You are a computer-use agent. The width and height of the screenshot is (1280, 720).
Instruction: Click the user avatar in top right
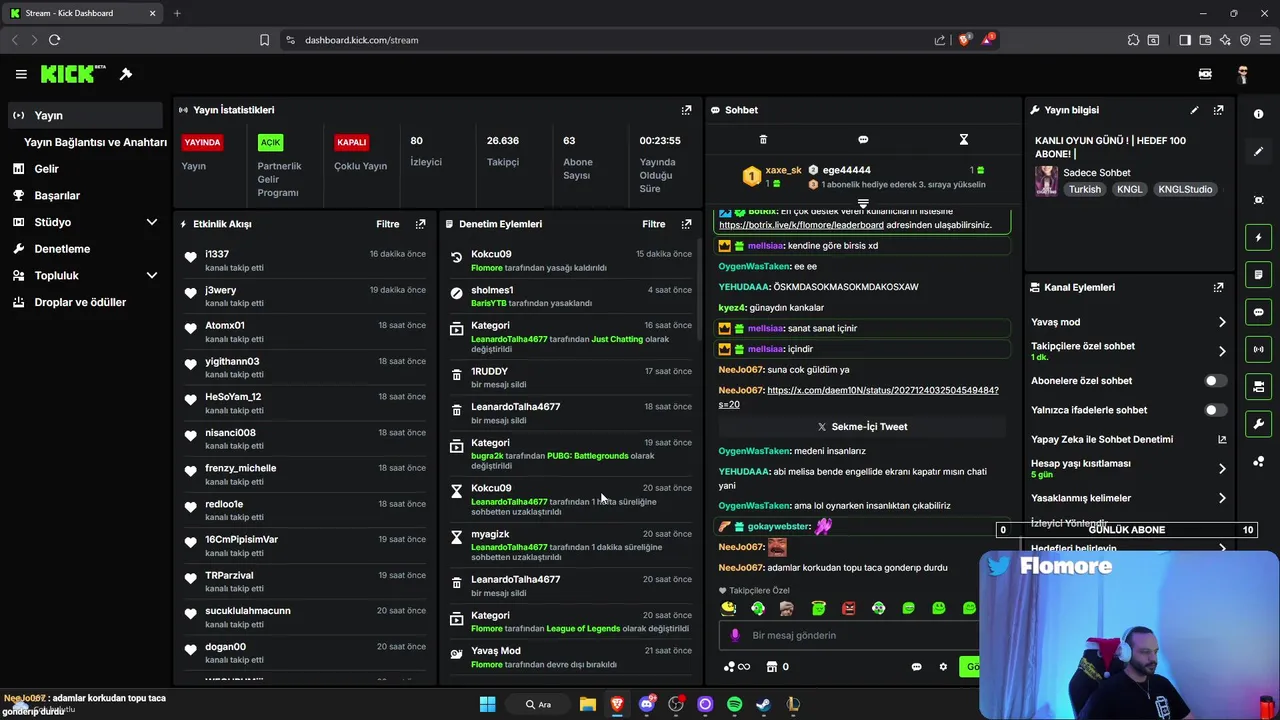click(1243, 74)
